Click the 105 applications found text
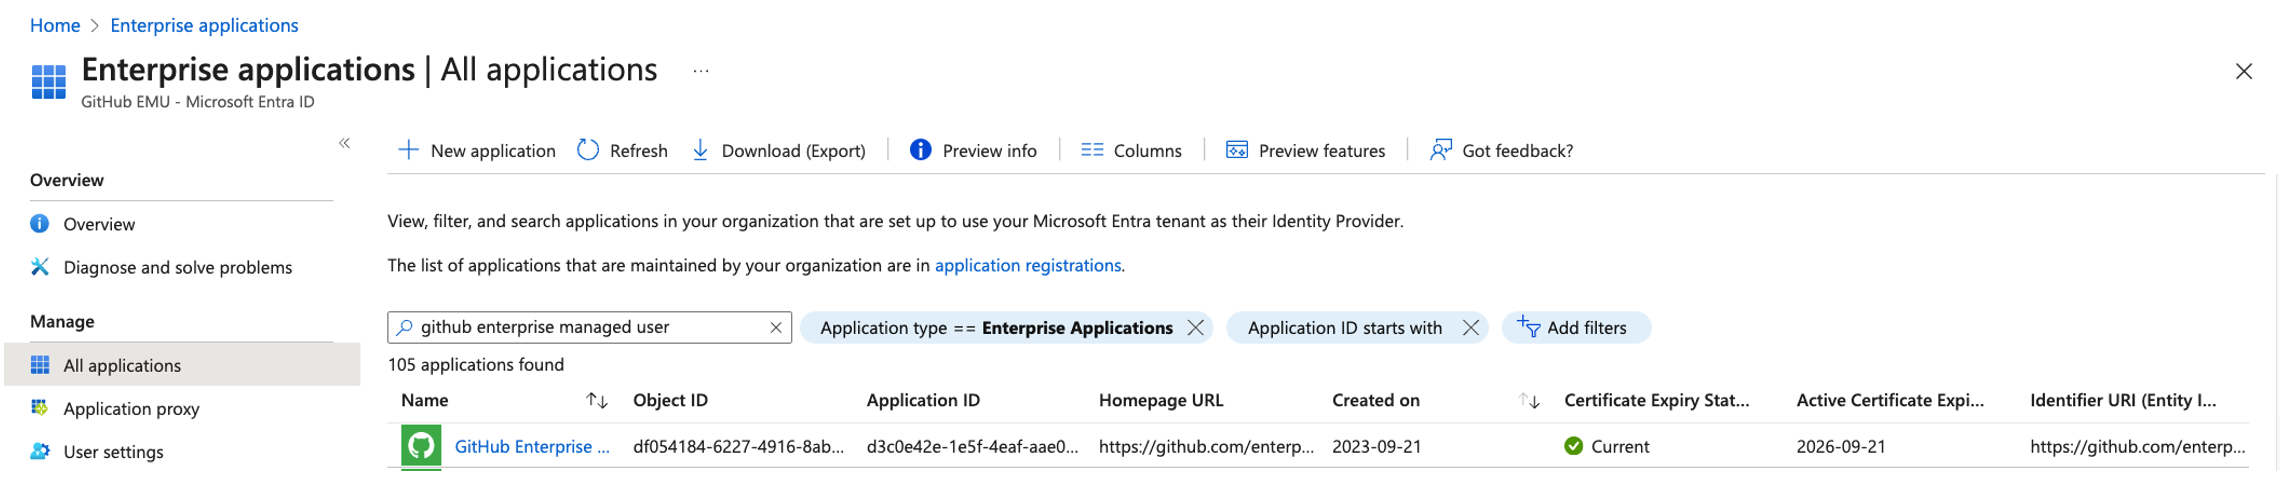 (x=476, y=365)
